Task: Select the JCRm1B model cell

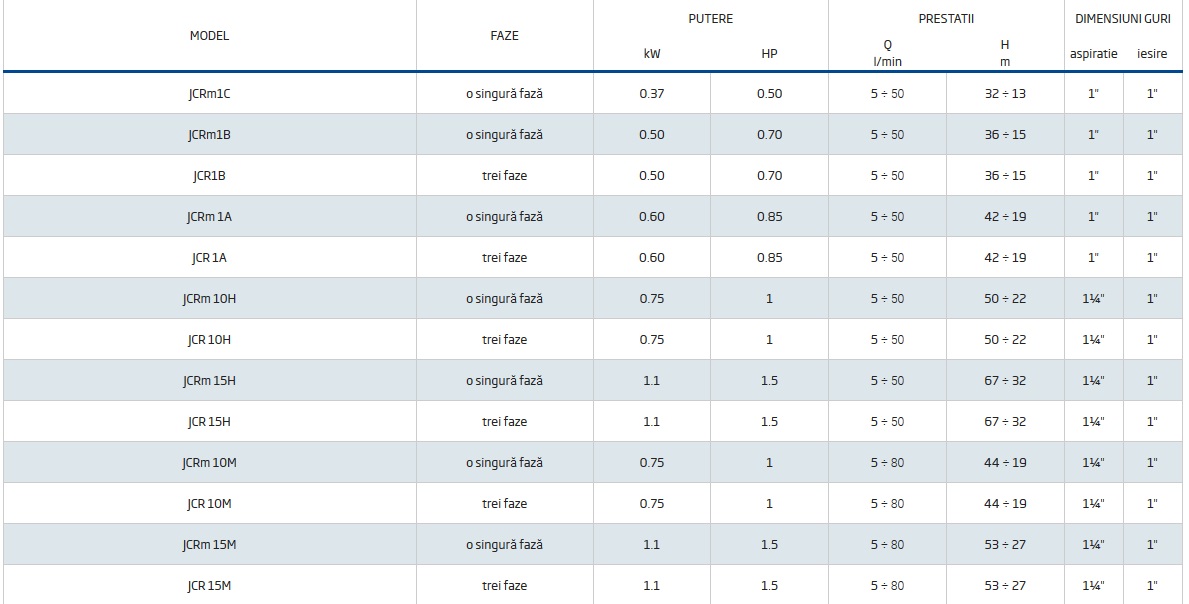Action: [x=209, y=135]
